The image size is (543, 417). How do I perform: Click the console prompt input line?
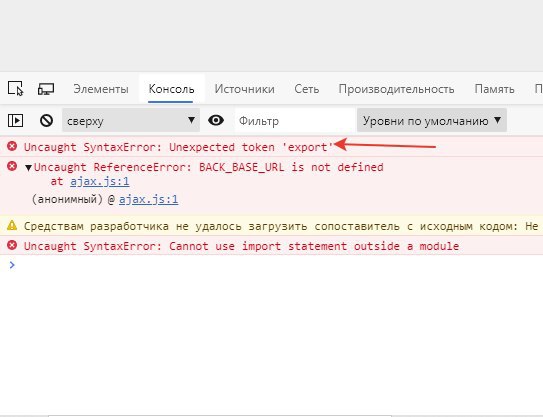pos(277,265)
